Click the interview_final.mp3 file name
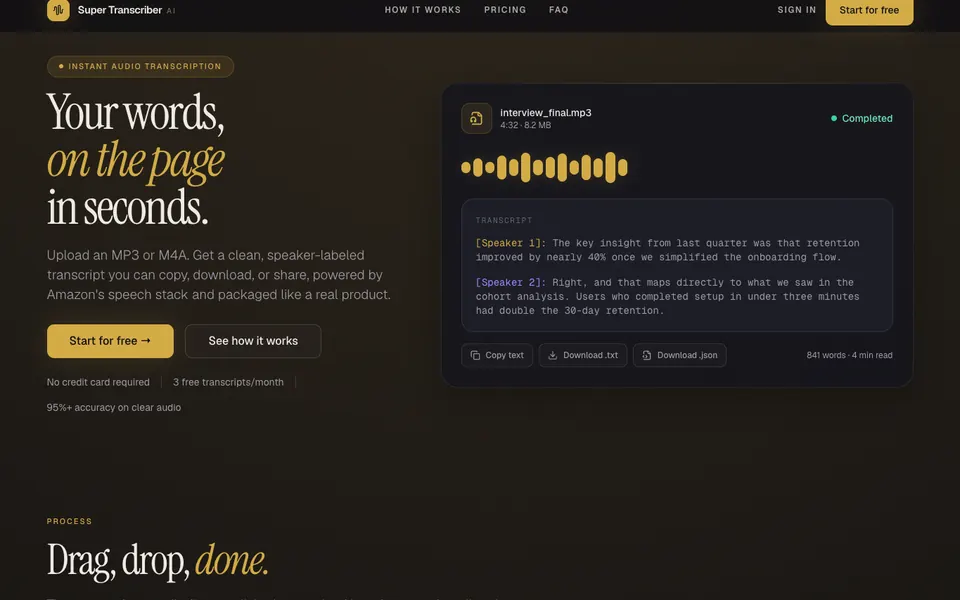 [x=546, y=113]
